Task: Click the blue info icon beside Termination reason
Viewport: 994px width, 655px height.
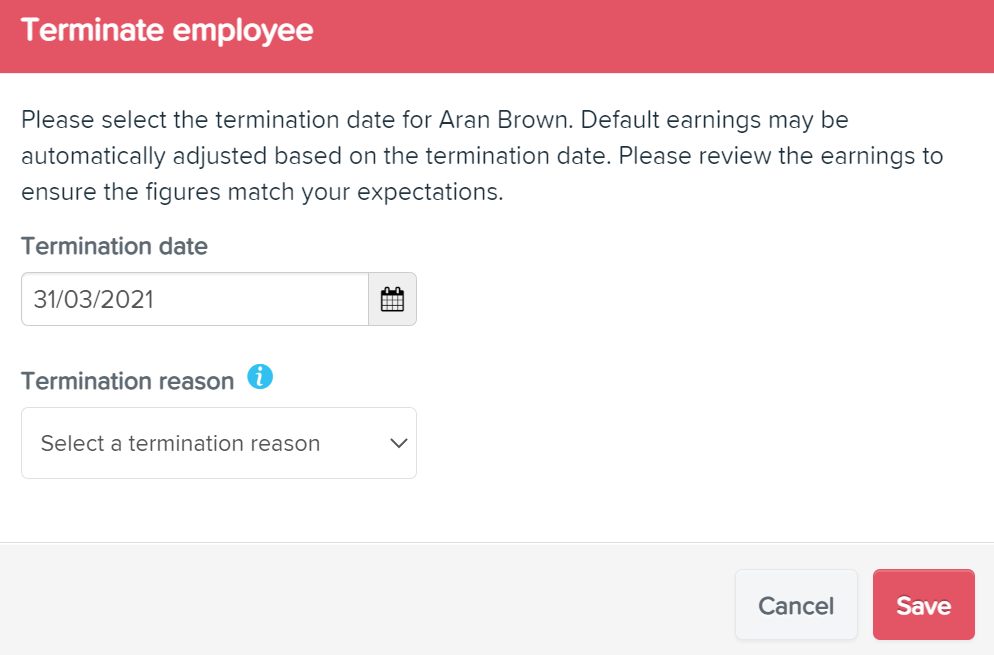Action: tap(260, 377)
